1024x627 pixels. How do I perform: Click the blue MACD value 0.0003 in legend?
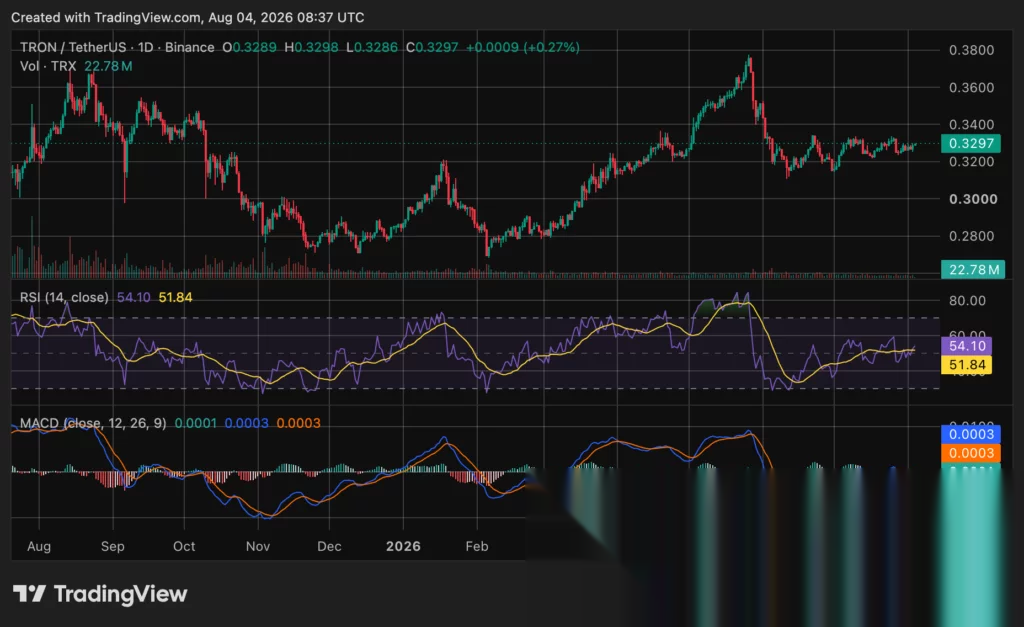[x=246, y=423]
